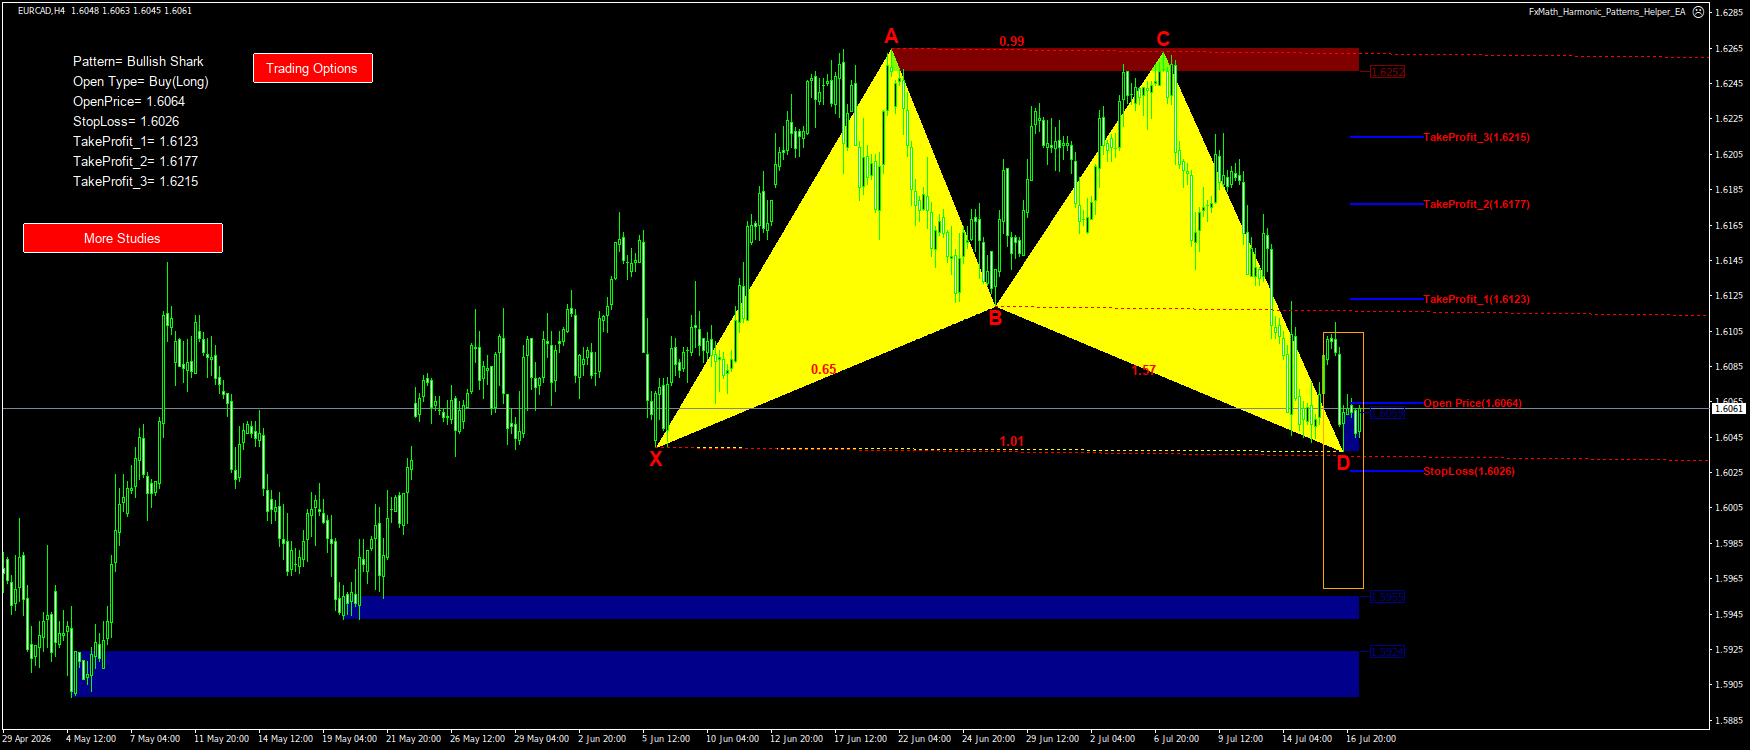1750x750 pixels.
Task: Select the 'Pattern= Bullish Shark' text
Action: click(x=138, y=61)
